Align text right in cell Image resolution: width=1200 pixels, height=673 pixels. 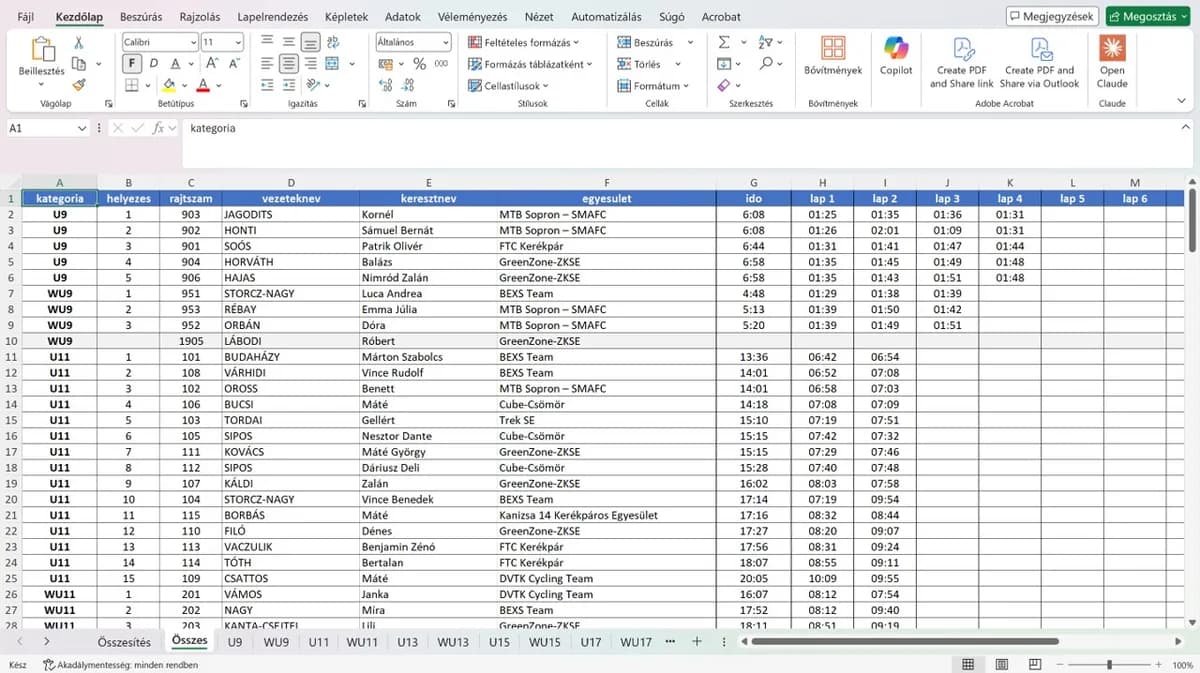pos(311,64)
